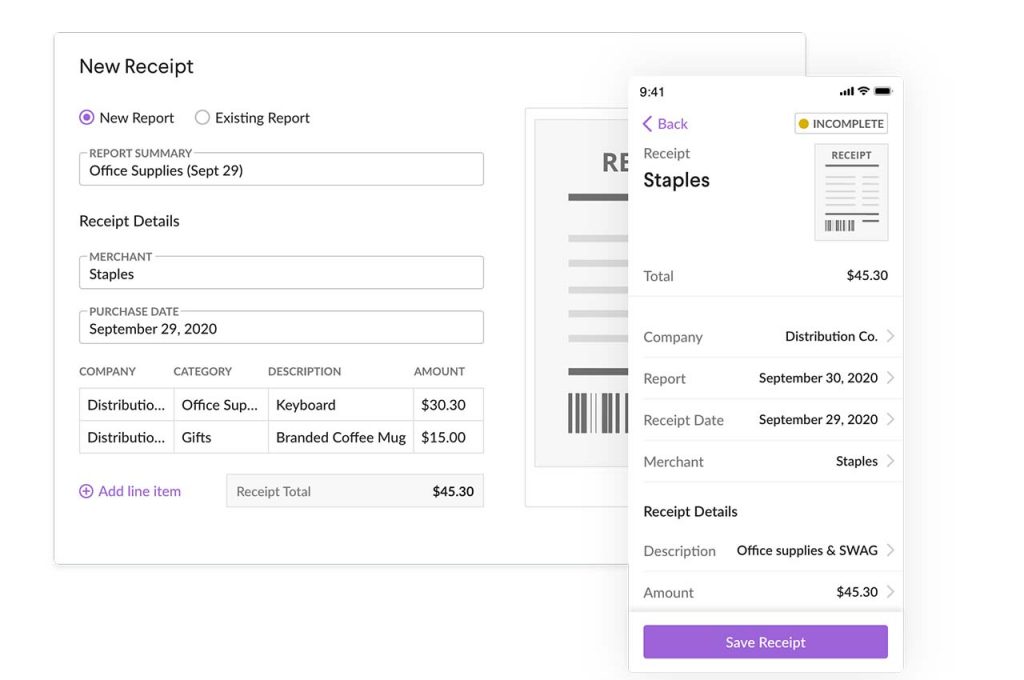Viewport: 1024px width, 680px height.
Task: Tap the Wi-Fi icon in status bar
Action: click(x=863, y=91)
